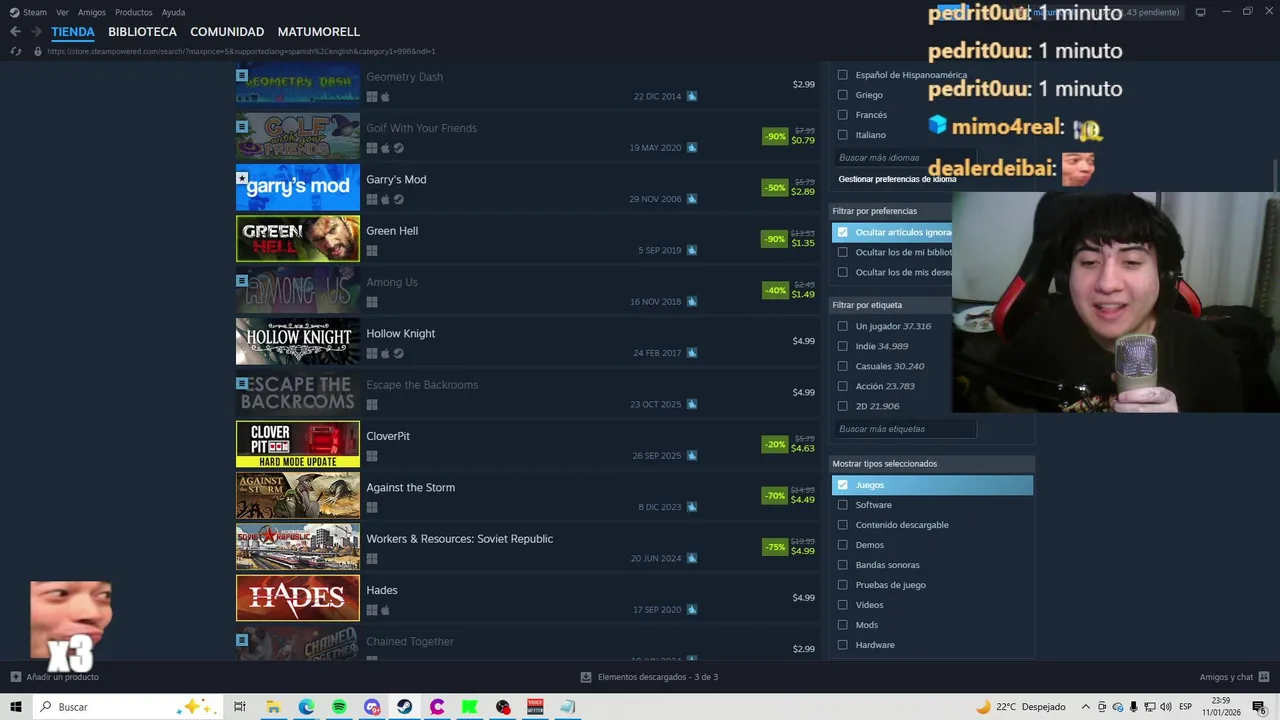
Task: Enable the Indie tag filter
Action: click(x=842, y=346)
